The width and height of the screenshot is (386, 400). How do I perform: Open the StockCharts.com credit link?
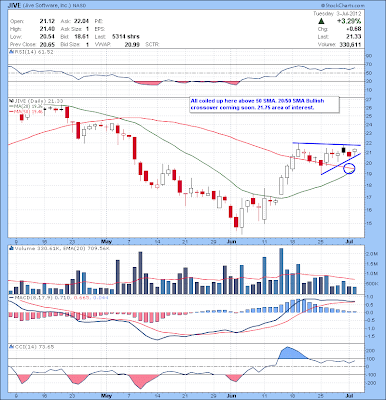pos(343,6)
